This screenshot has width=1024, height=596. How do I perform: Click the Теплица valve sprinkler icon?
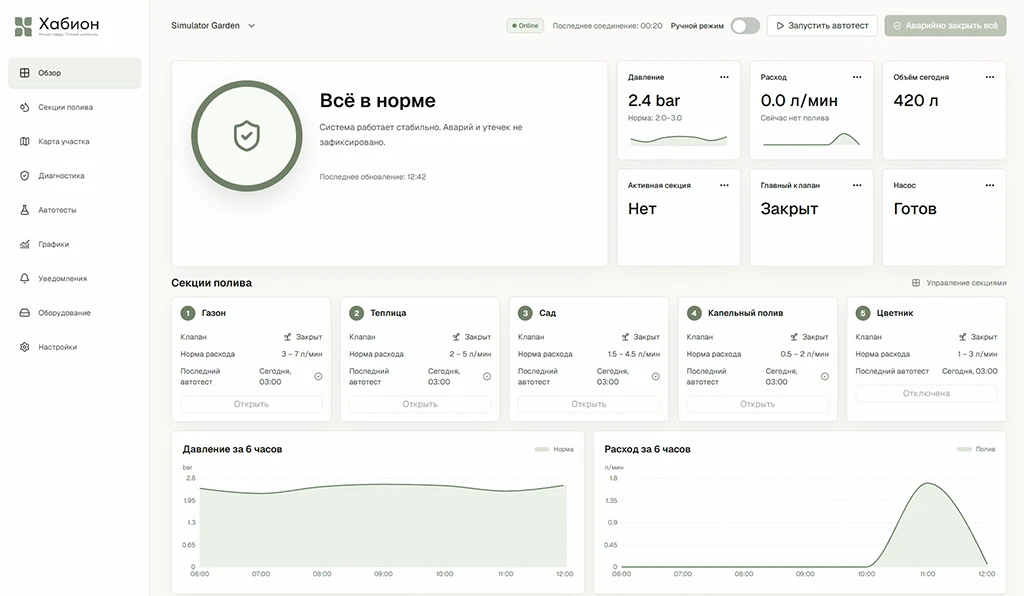tap(456, 337)
